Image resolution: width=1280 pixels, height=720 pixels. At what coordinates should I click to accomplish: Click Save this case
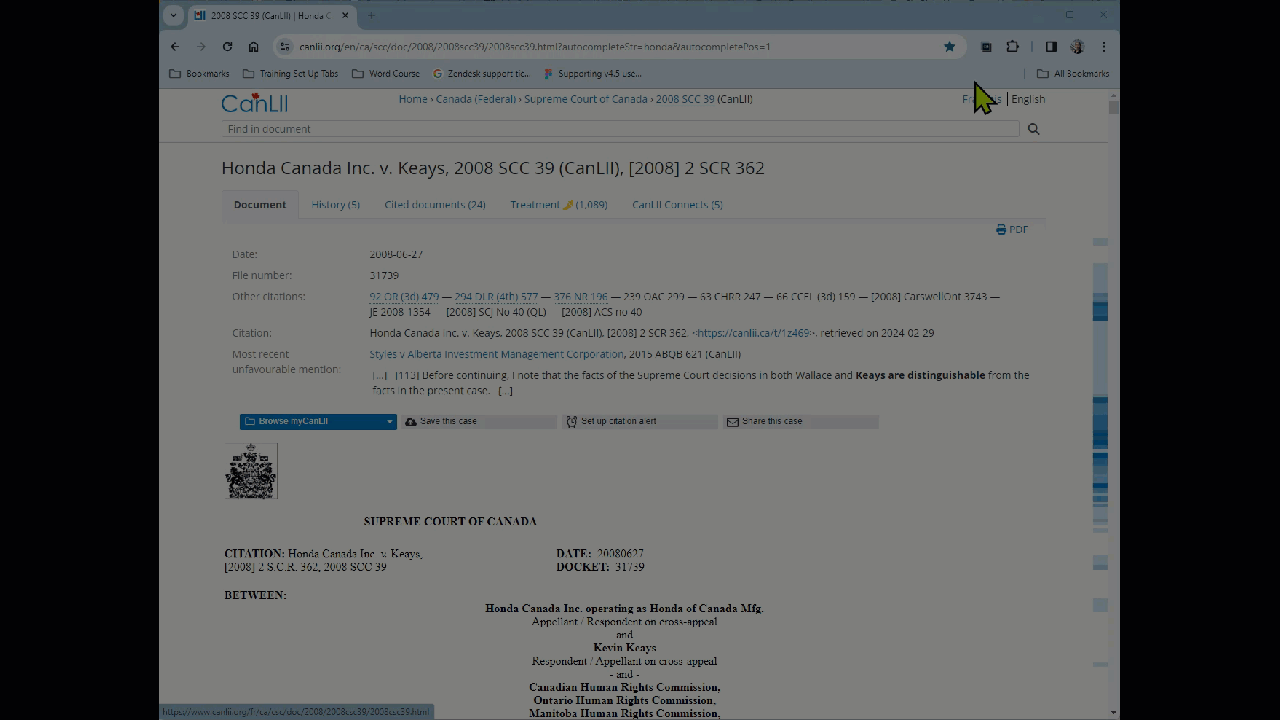point(479,422)
